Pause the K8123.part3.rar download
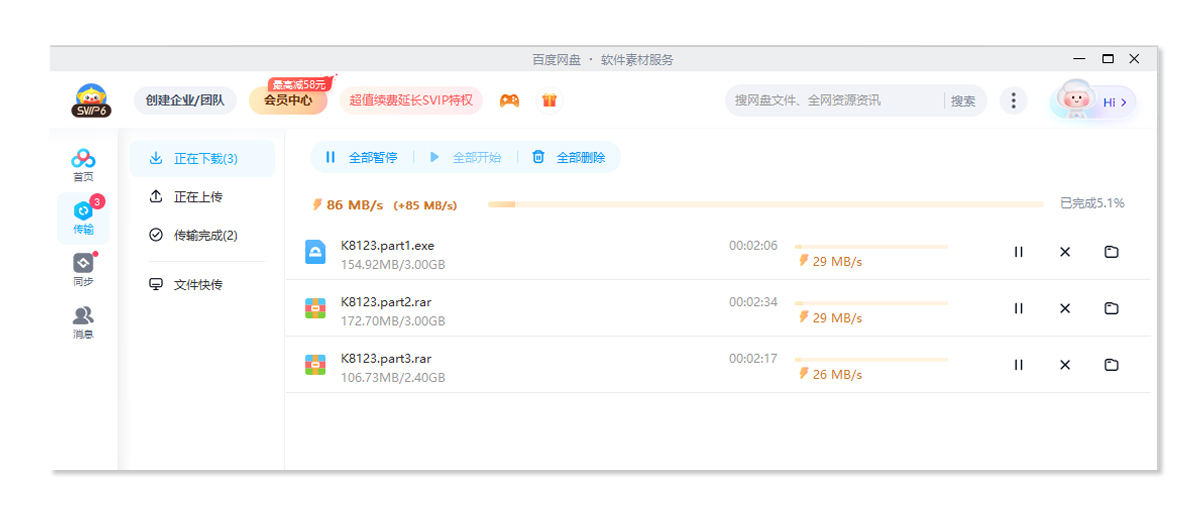 tap(1018, 365)
